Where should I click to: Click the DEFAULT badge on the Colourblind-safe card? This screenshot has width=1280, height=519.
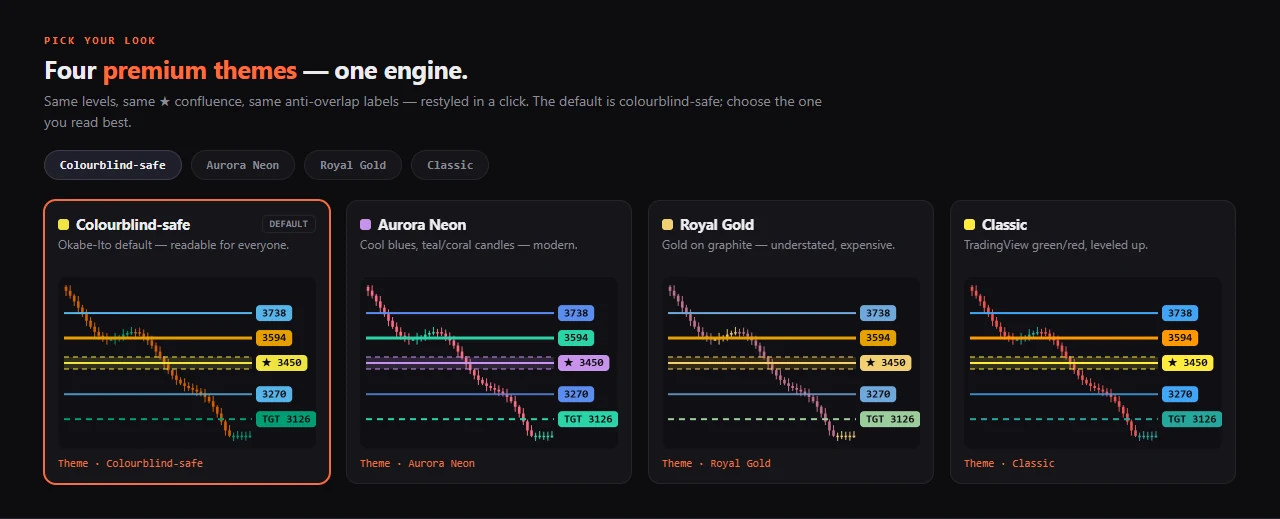pos(289,224)
